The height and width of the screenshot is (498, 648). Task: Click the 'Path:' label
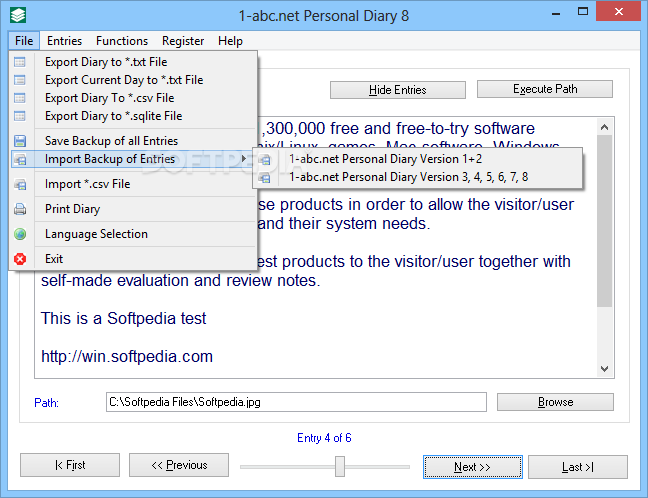[46, 403]
